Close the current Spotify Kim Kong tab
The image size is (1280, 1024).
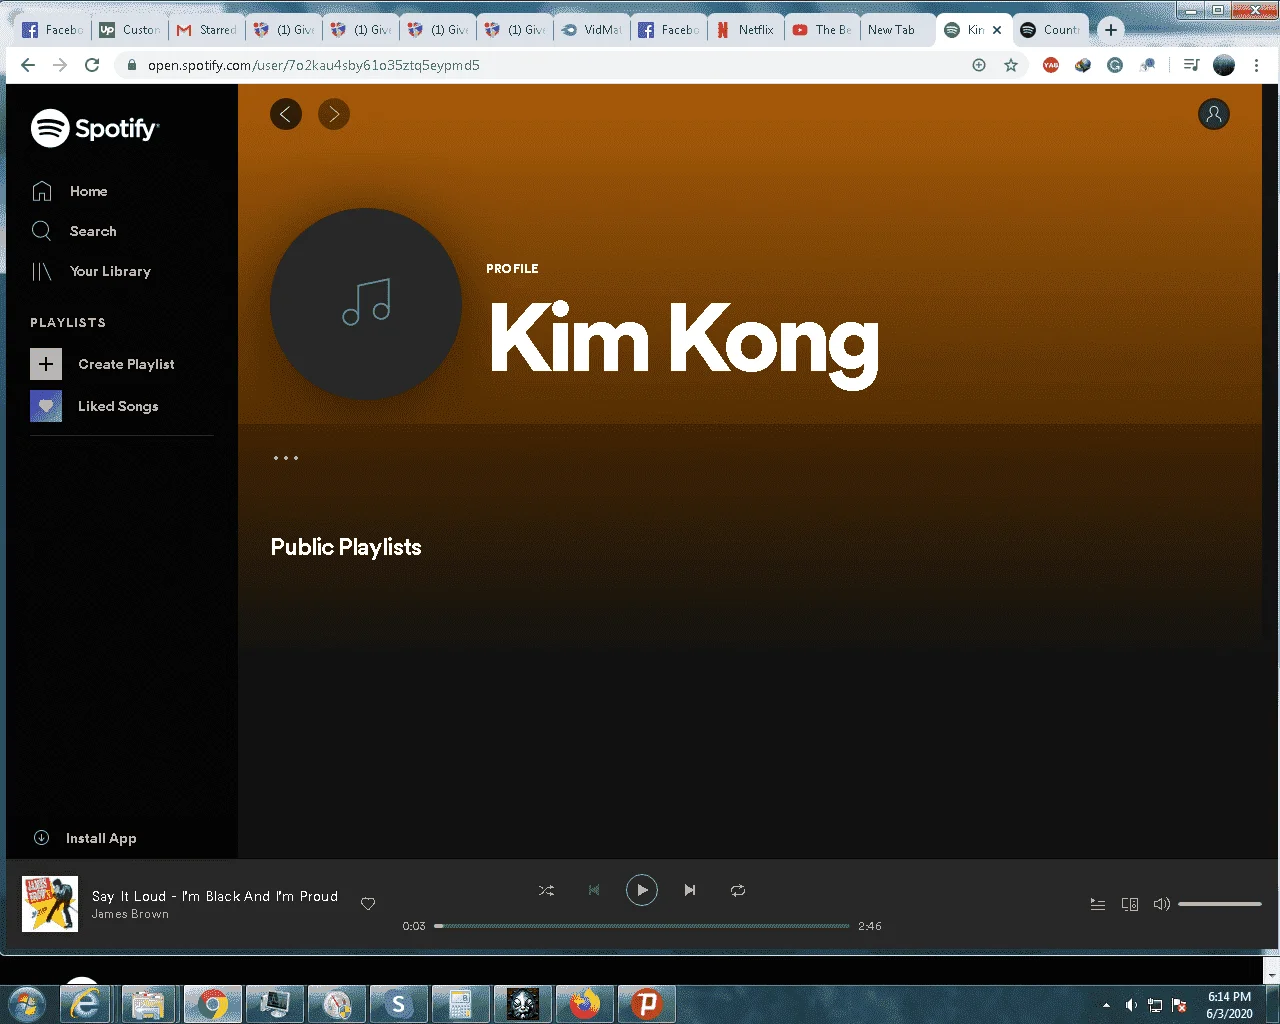tap(997, 30)
